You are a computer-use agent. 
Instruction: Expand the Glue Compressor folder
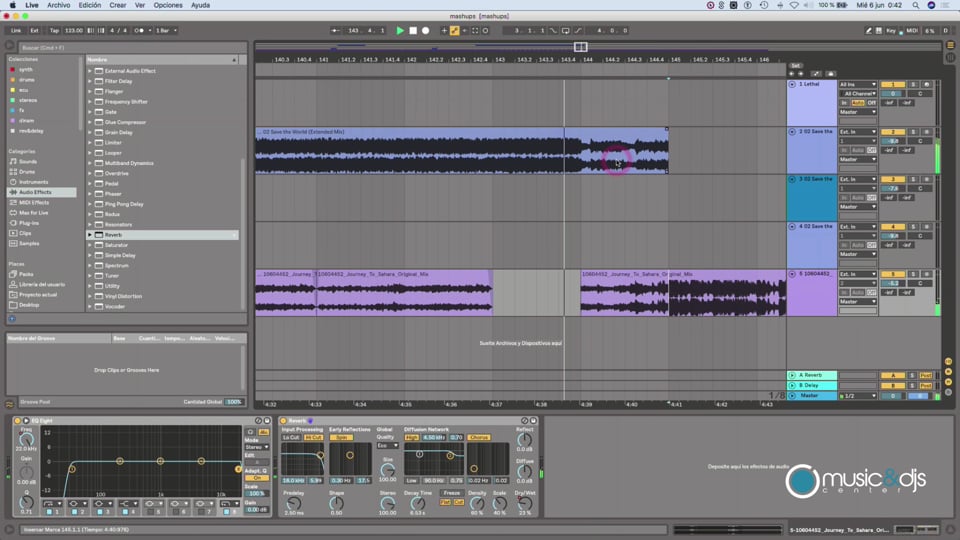[x=90, y=122]
